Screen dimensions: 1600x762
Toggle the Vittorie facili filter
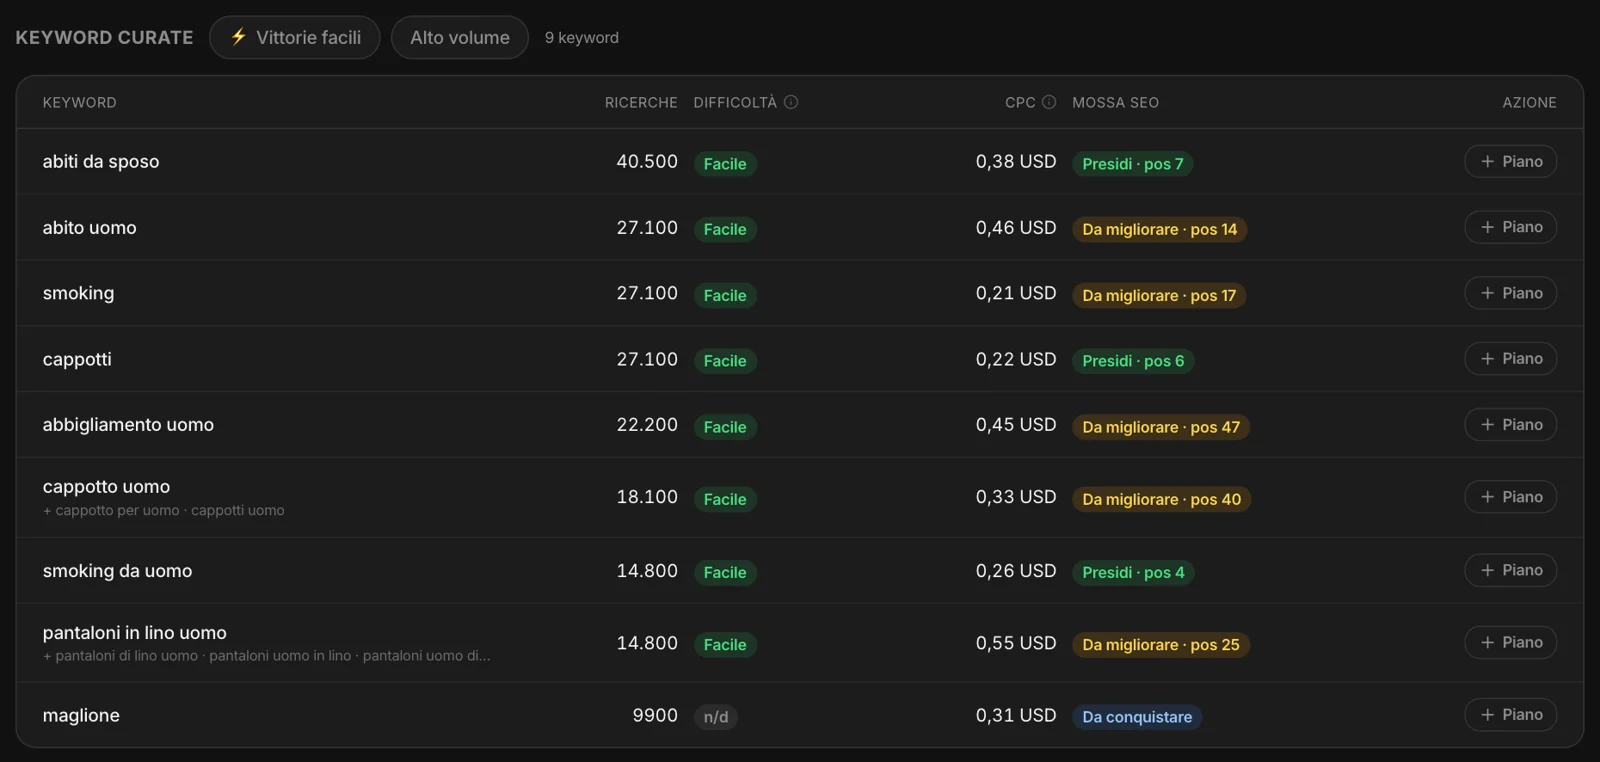295,37
